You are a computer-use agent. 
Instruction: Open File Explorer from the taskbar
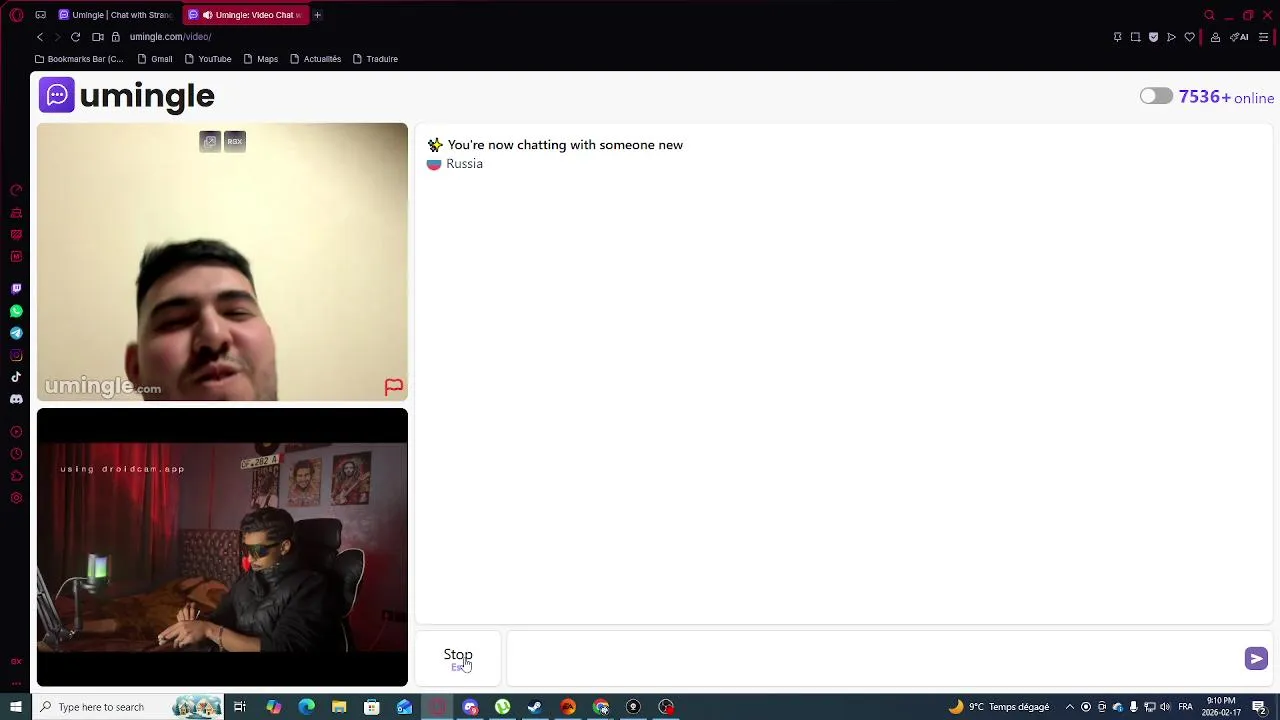pyautogui.click(x=339, y=707)
